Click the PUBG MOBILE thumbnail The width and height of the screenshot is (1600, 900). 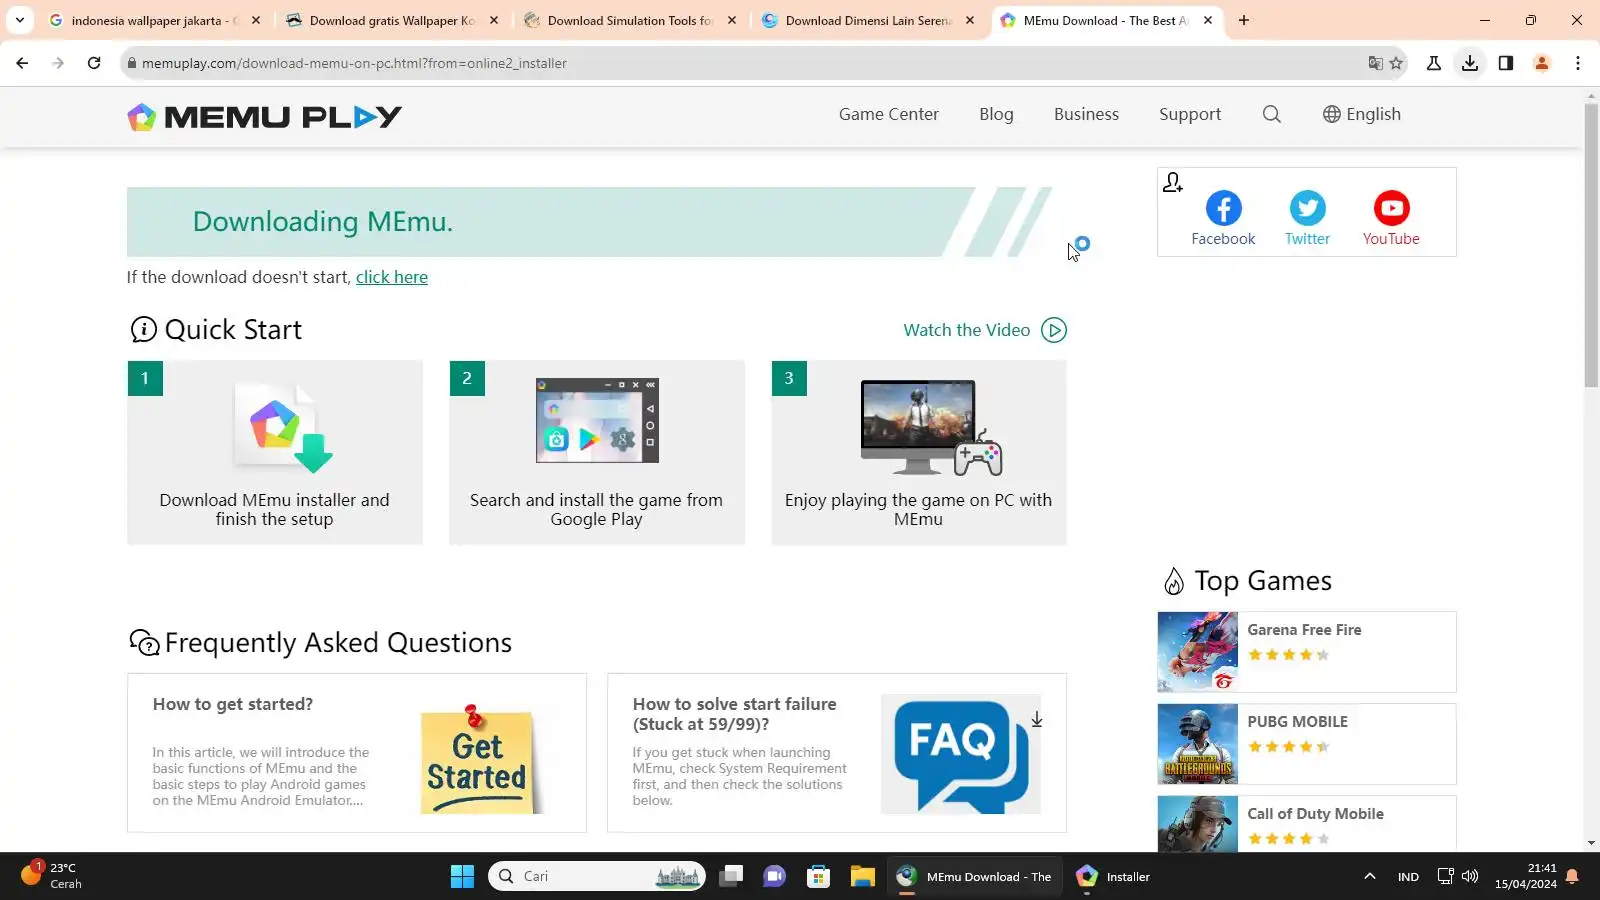(x=1197, y=744)
